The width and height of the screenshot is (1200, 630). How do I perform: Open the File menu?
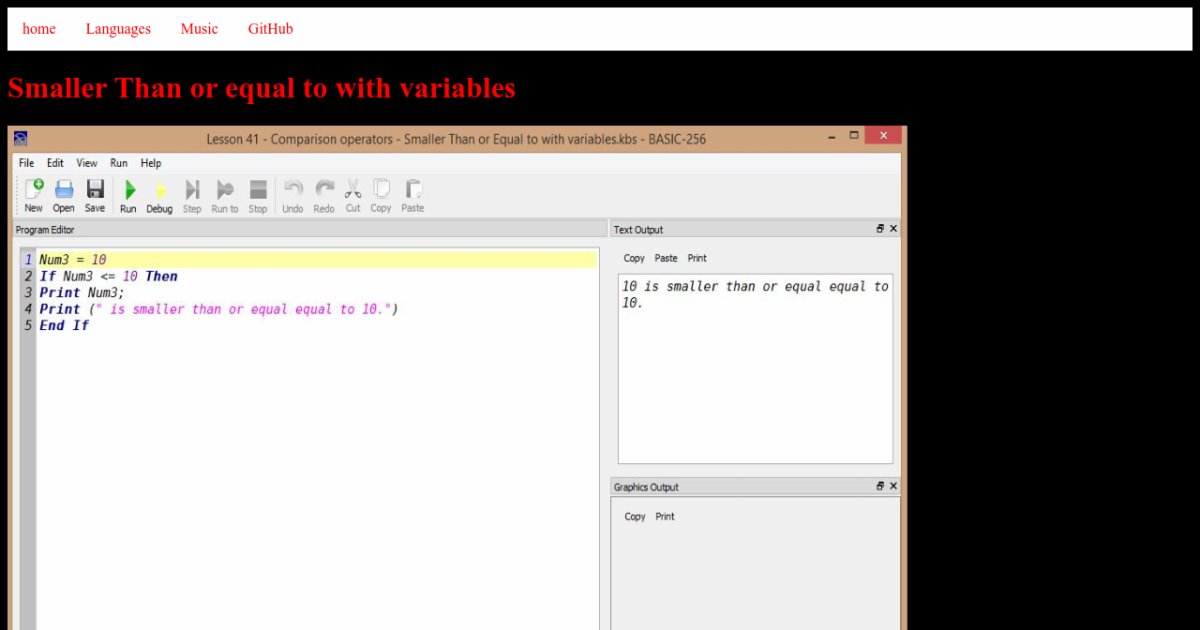[x=26, y=163]
